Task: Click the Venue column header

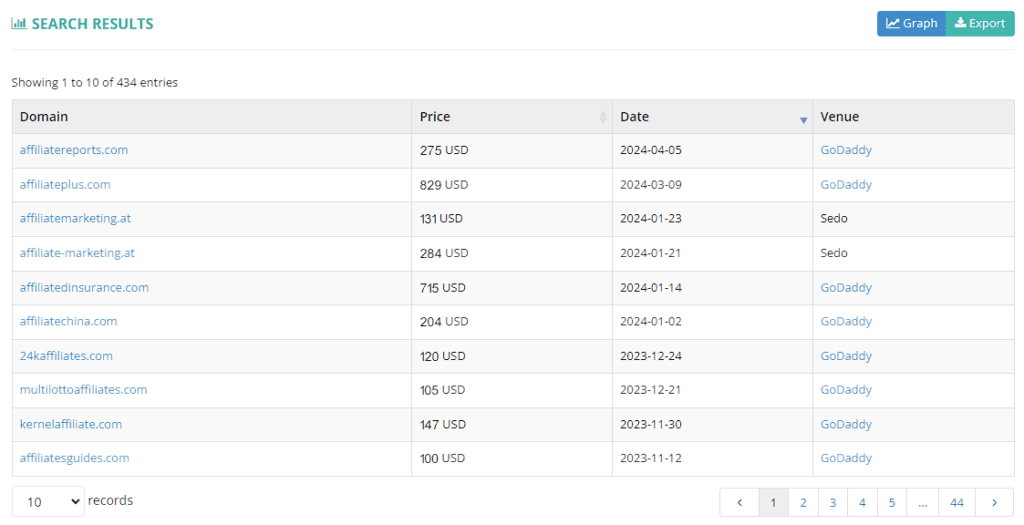Action: coord(914,117)
